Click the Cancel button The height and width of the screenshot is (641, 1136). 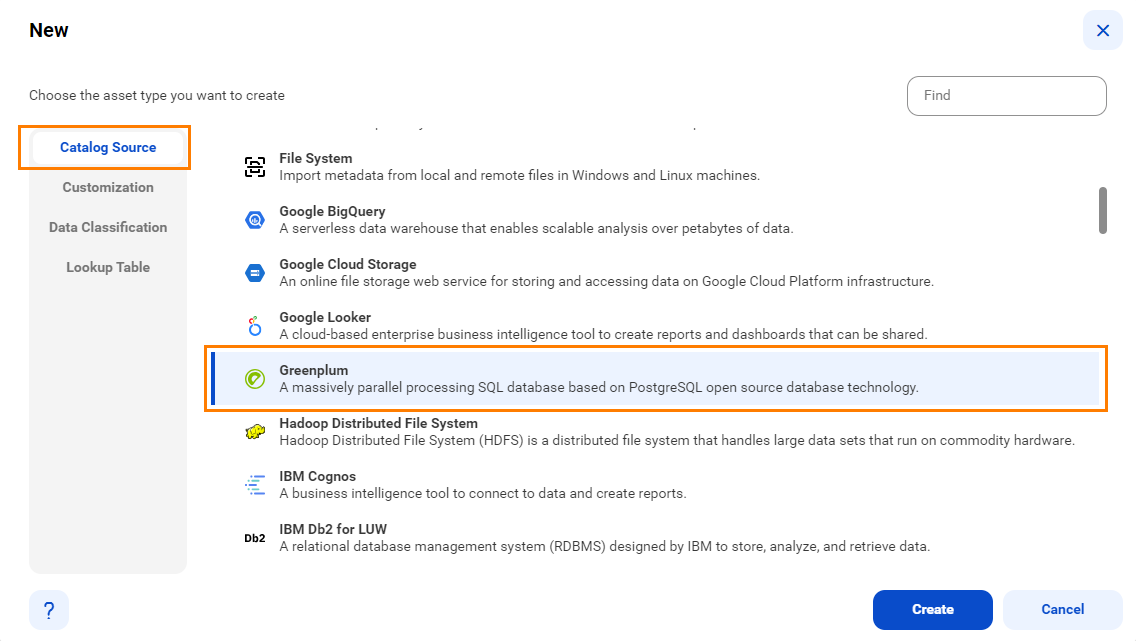point(1063,610)
